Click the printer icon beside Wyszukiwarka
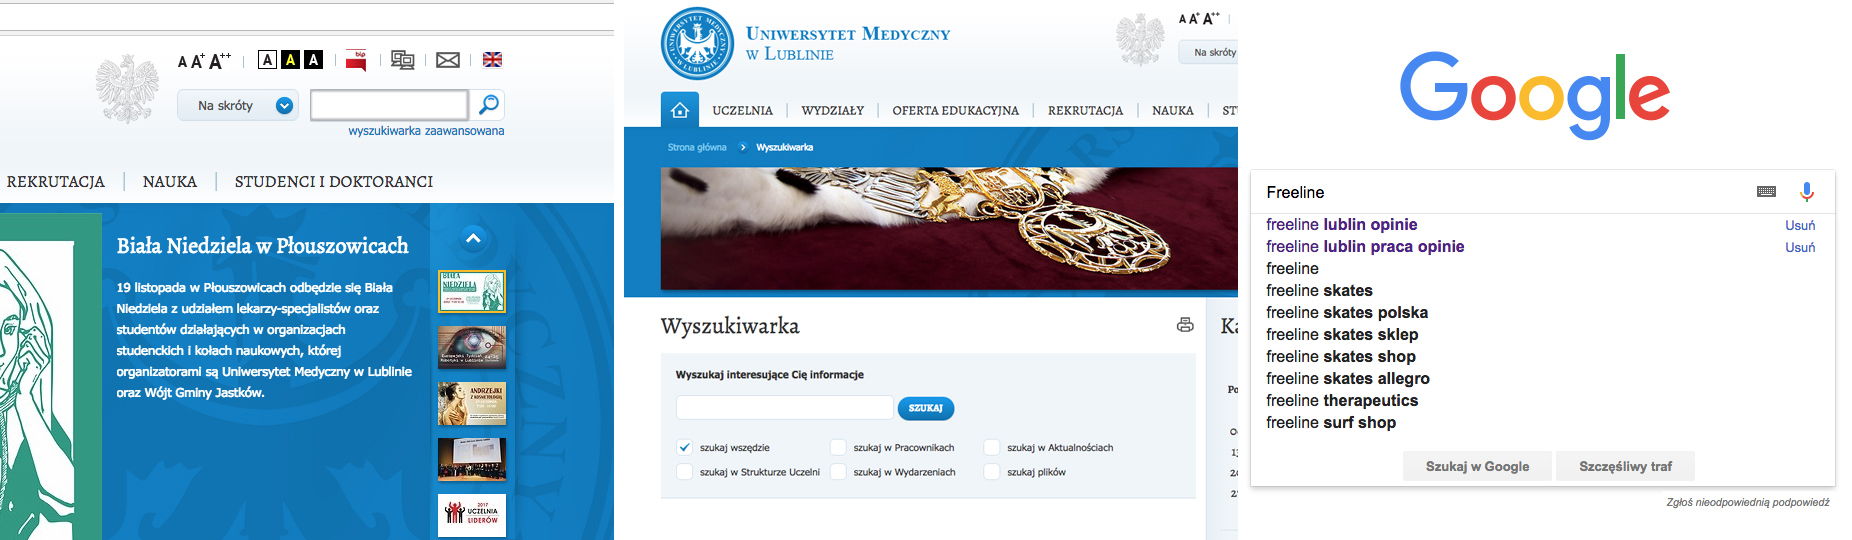1852x540 pixels. 1185,325
